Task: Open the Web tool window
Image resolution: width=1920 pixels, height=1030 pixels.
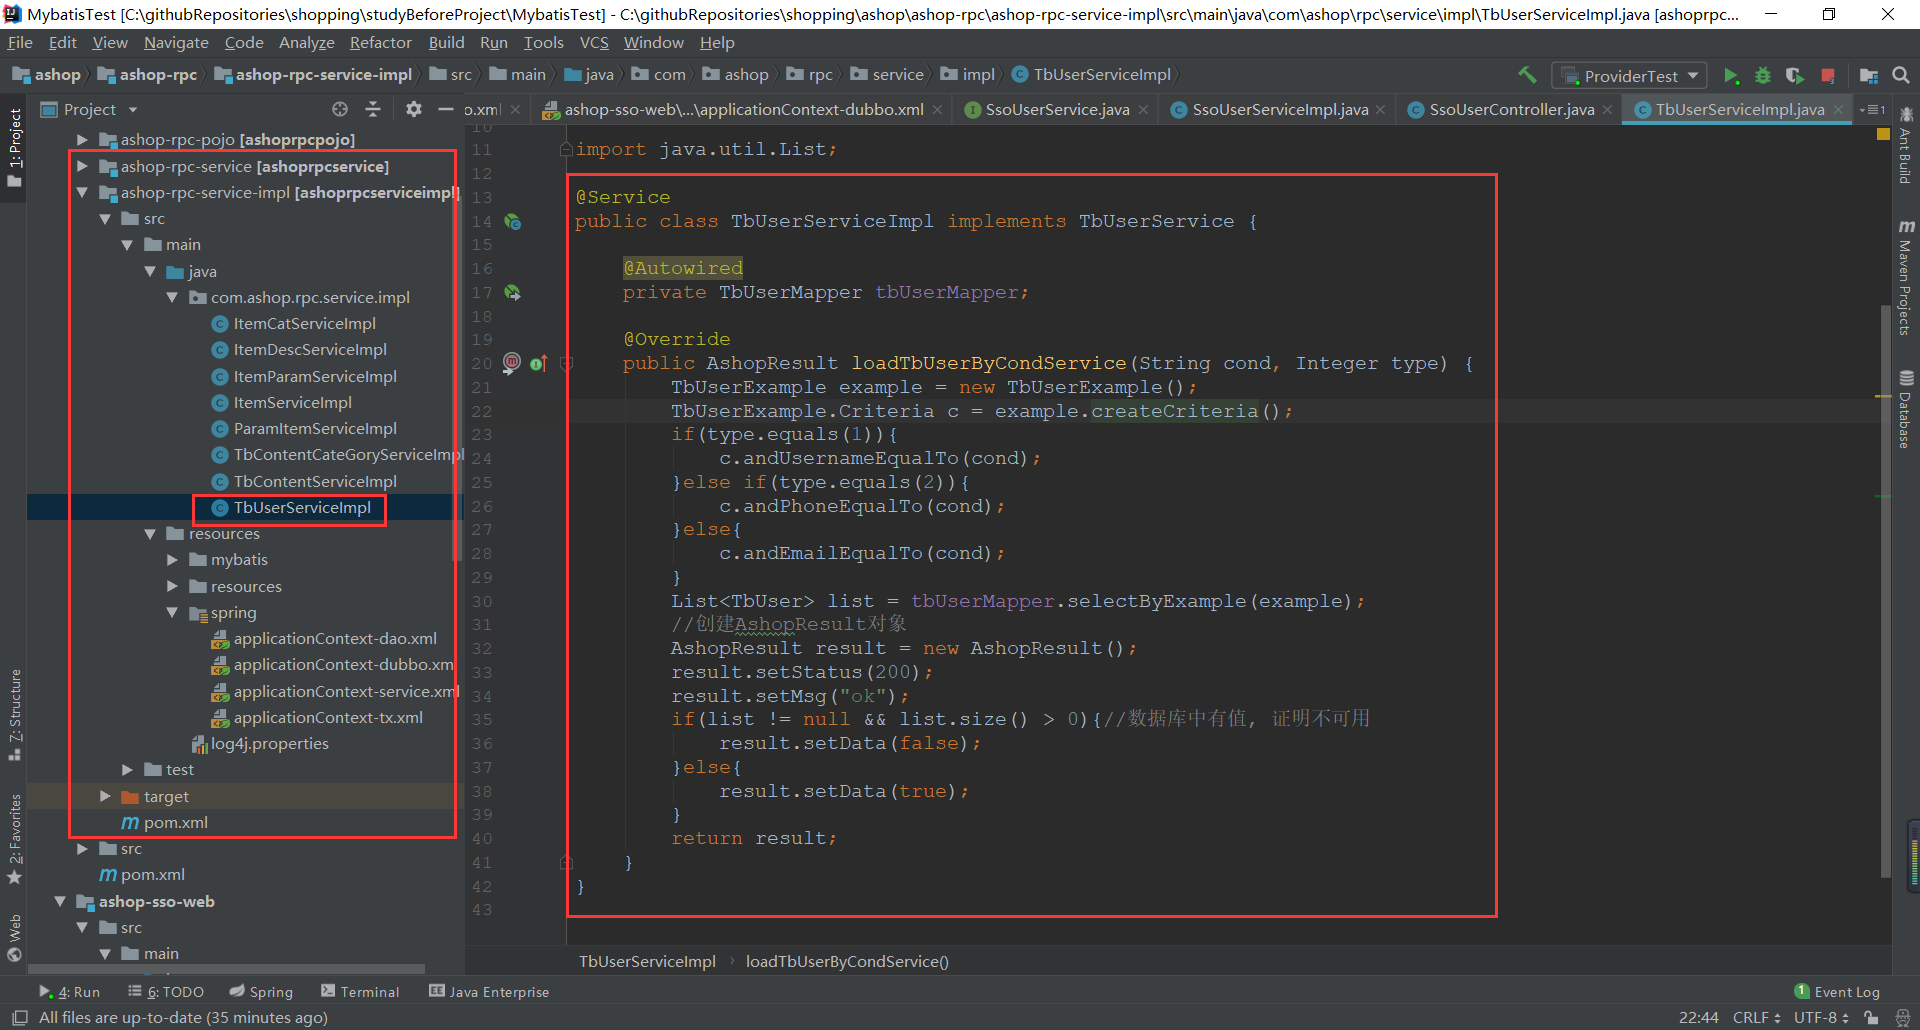Action: [14, 937]
